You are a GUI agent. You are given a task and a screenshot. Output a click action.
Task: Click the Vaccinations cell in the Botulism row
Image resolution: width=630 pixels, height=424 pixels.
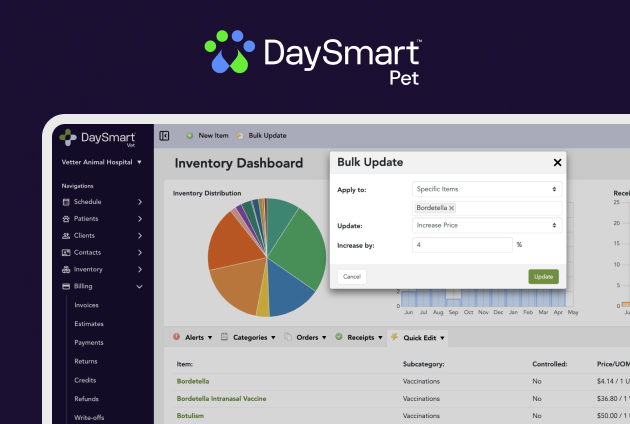coord(421,416)
